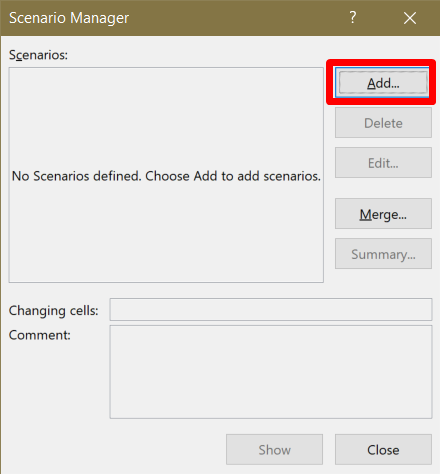
Task: Click the Delete button
Action: 383,123
